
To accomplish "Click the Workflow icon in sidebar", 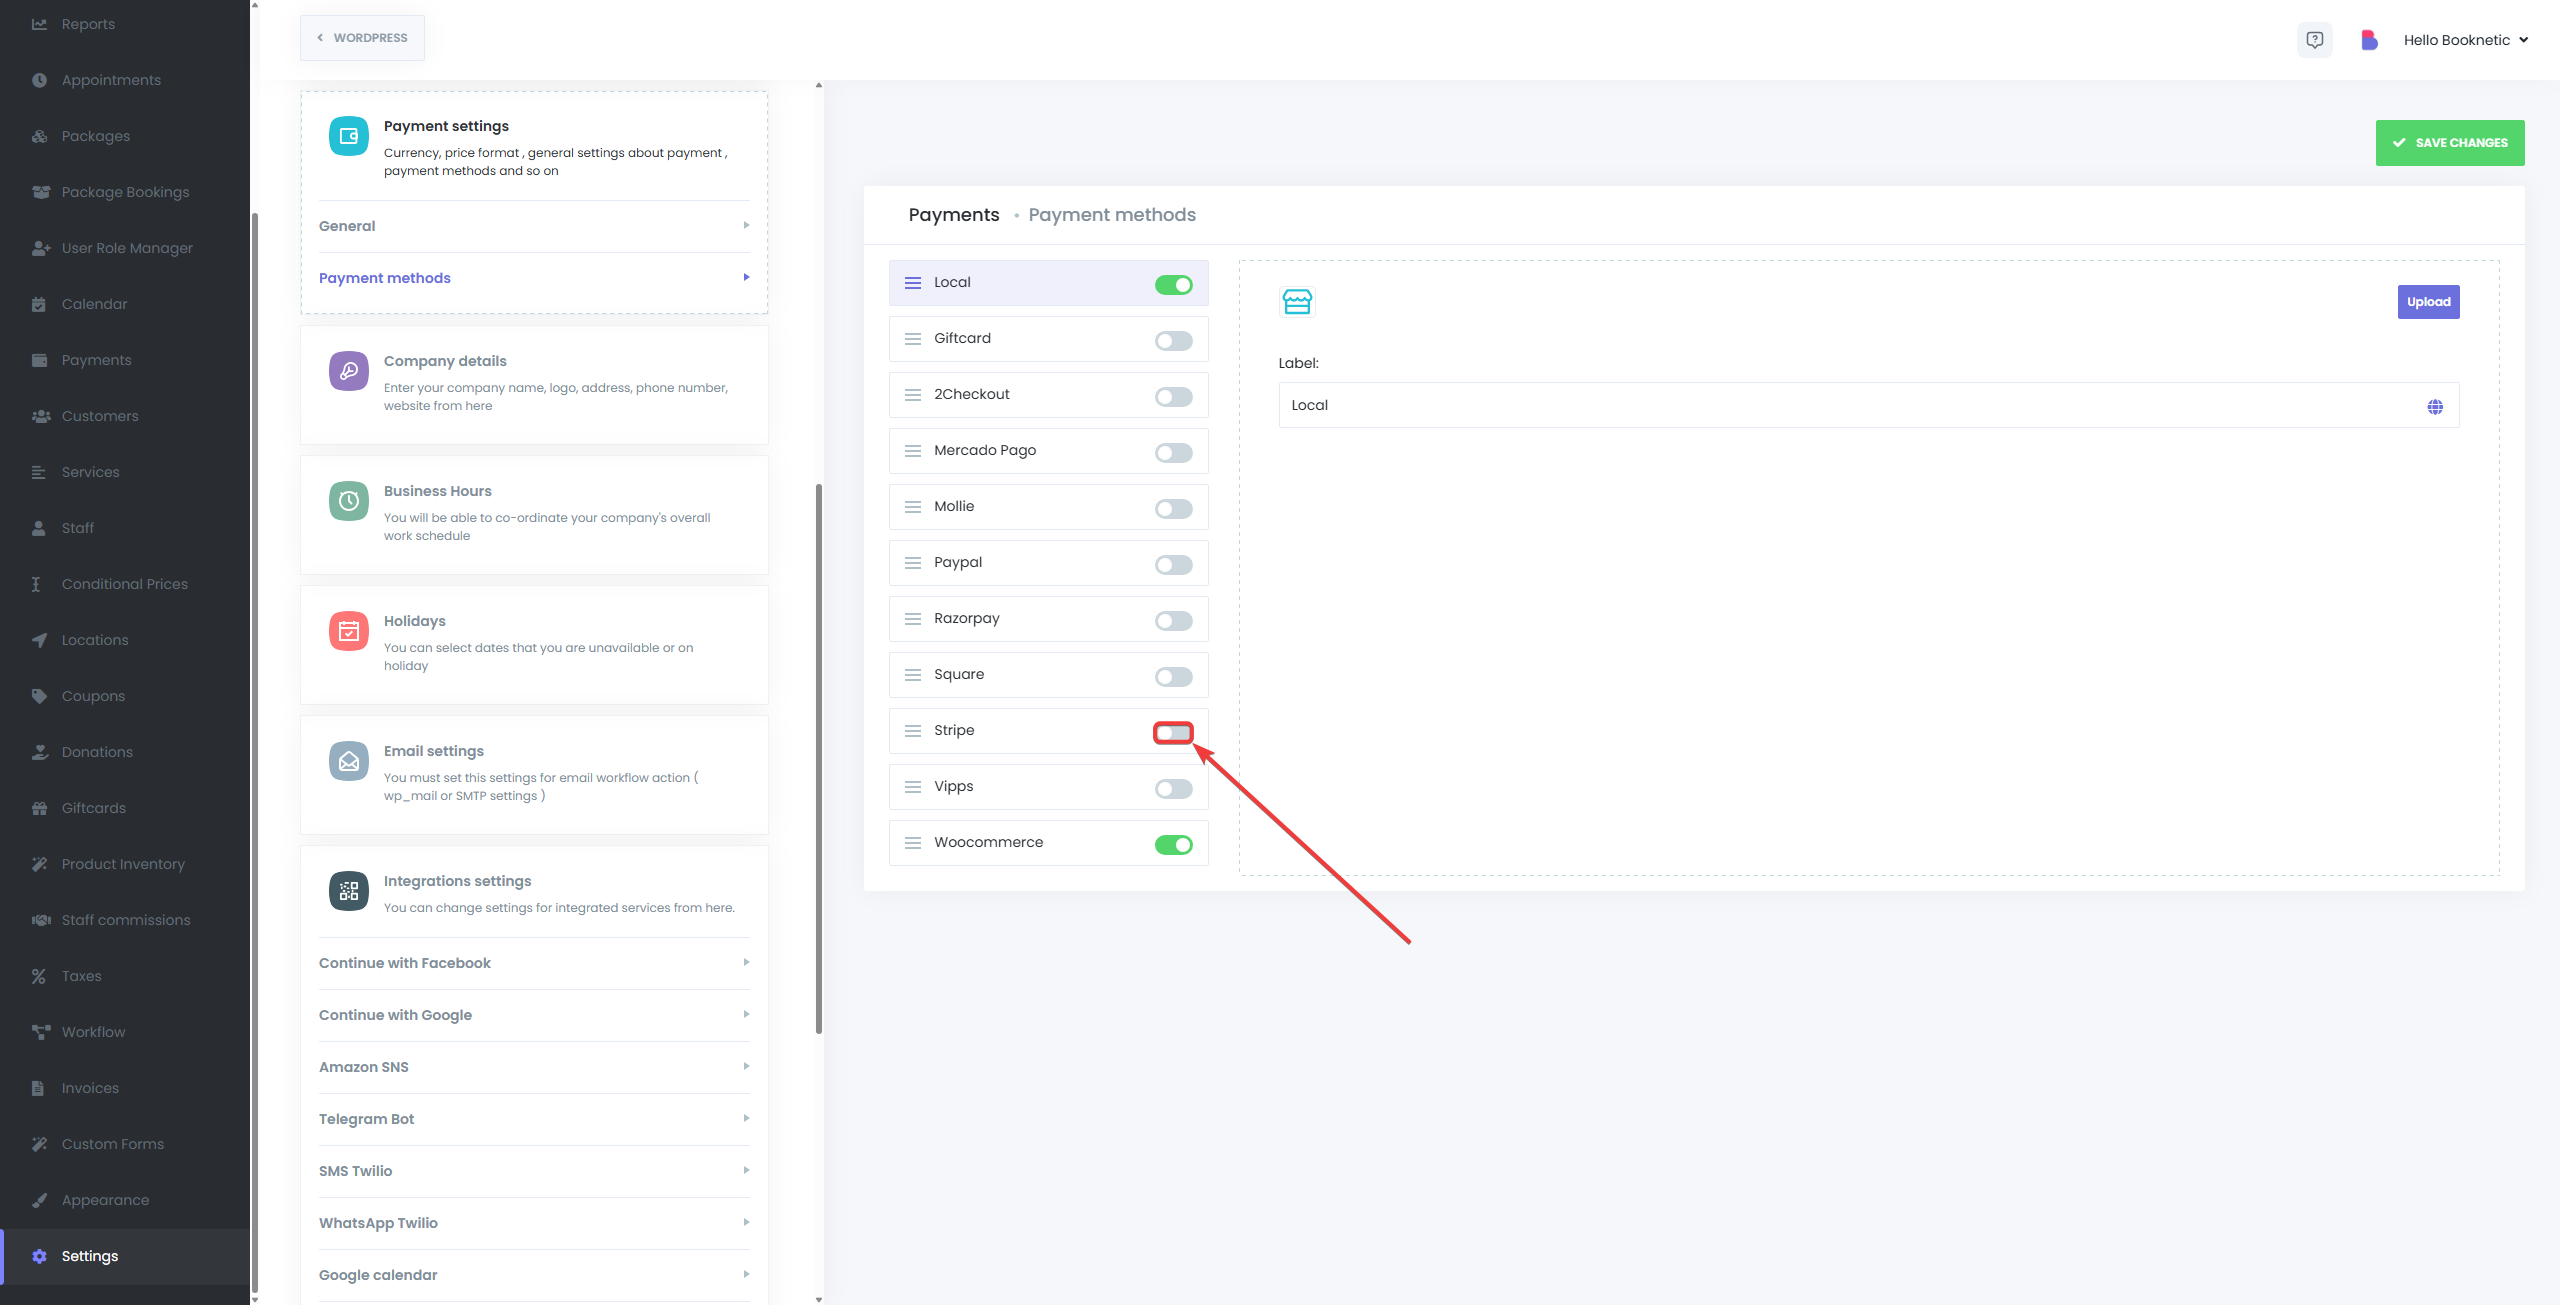I will tap(41, 1032).
